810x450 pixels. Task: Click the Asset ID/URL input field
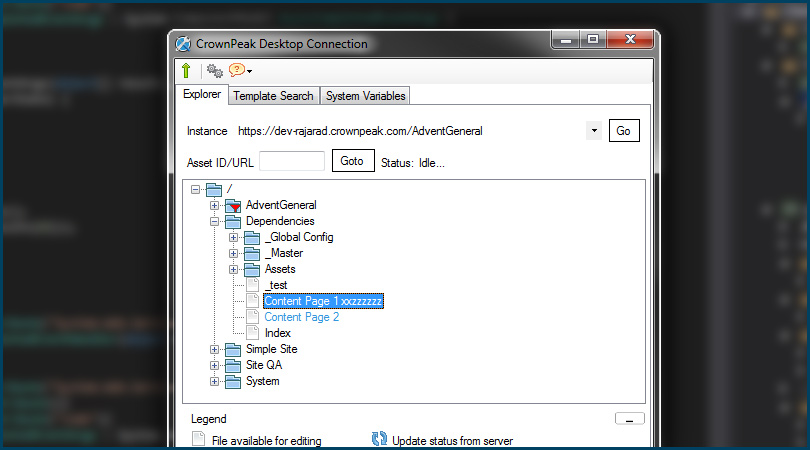[292, 161]
